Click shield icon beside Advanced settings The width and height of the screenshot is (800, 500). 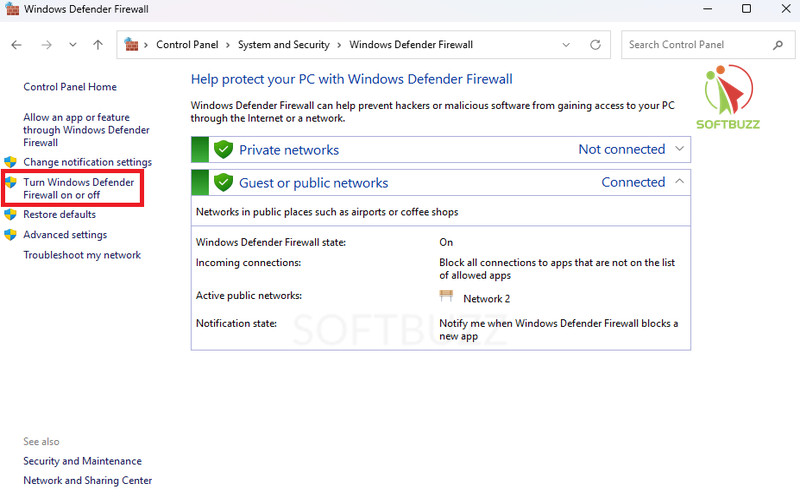[x=10, y=235]
